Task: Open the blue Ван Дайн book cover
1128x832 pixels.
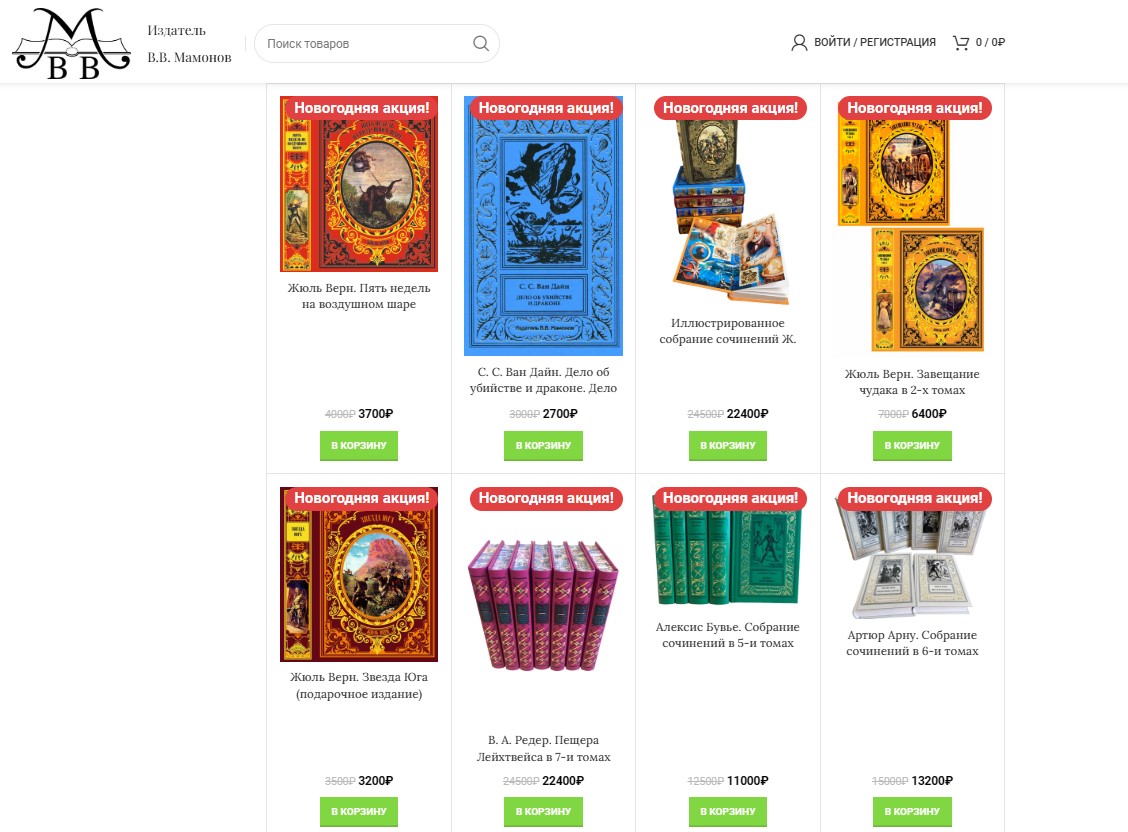Action: click(x=543, y=226)
